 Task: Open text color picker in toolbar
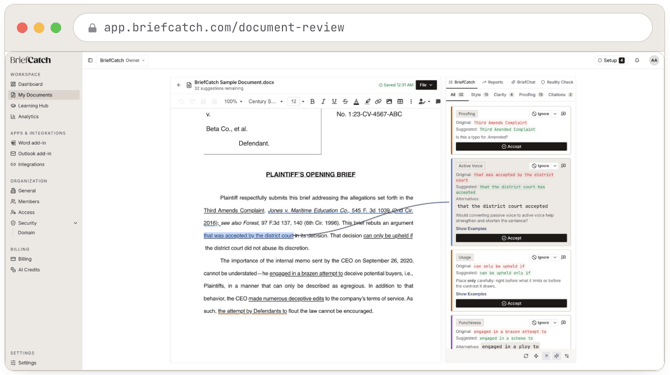[356, 102]
